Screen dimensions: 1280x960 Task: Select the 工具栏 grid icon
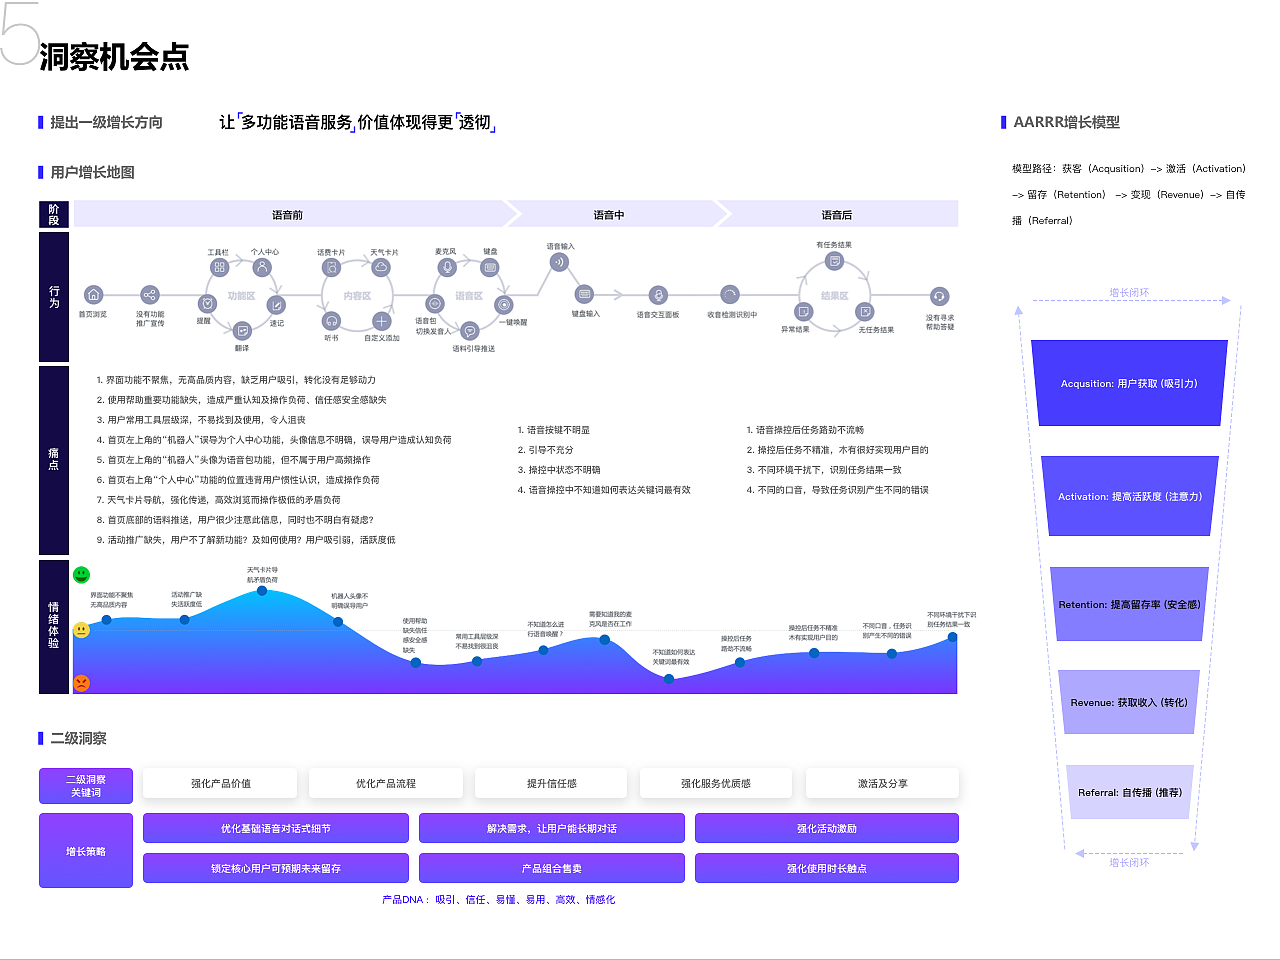(219, 267)
